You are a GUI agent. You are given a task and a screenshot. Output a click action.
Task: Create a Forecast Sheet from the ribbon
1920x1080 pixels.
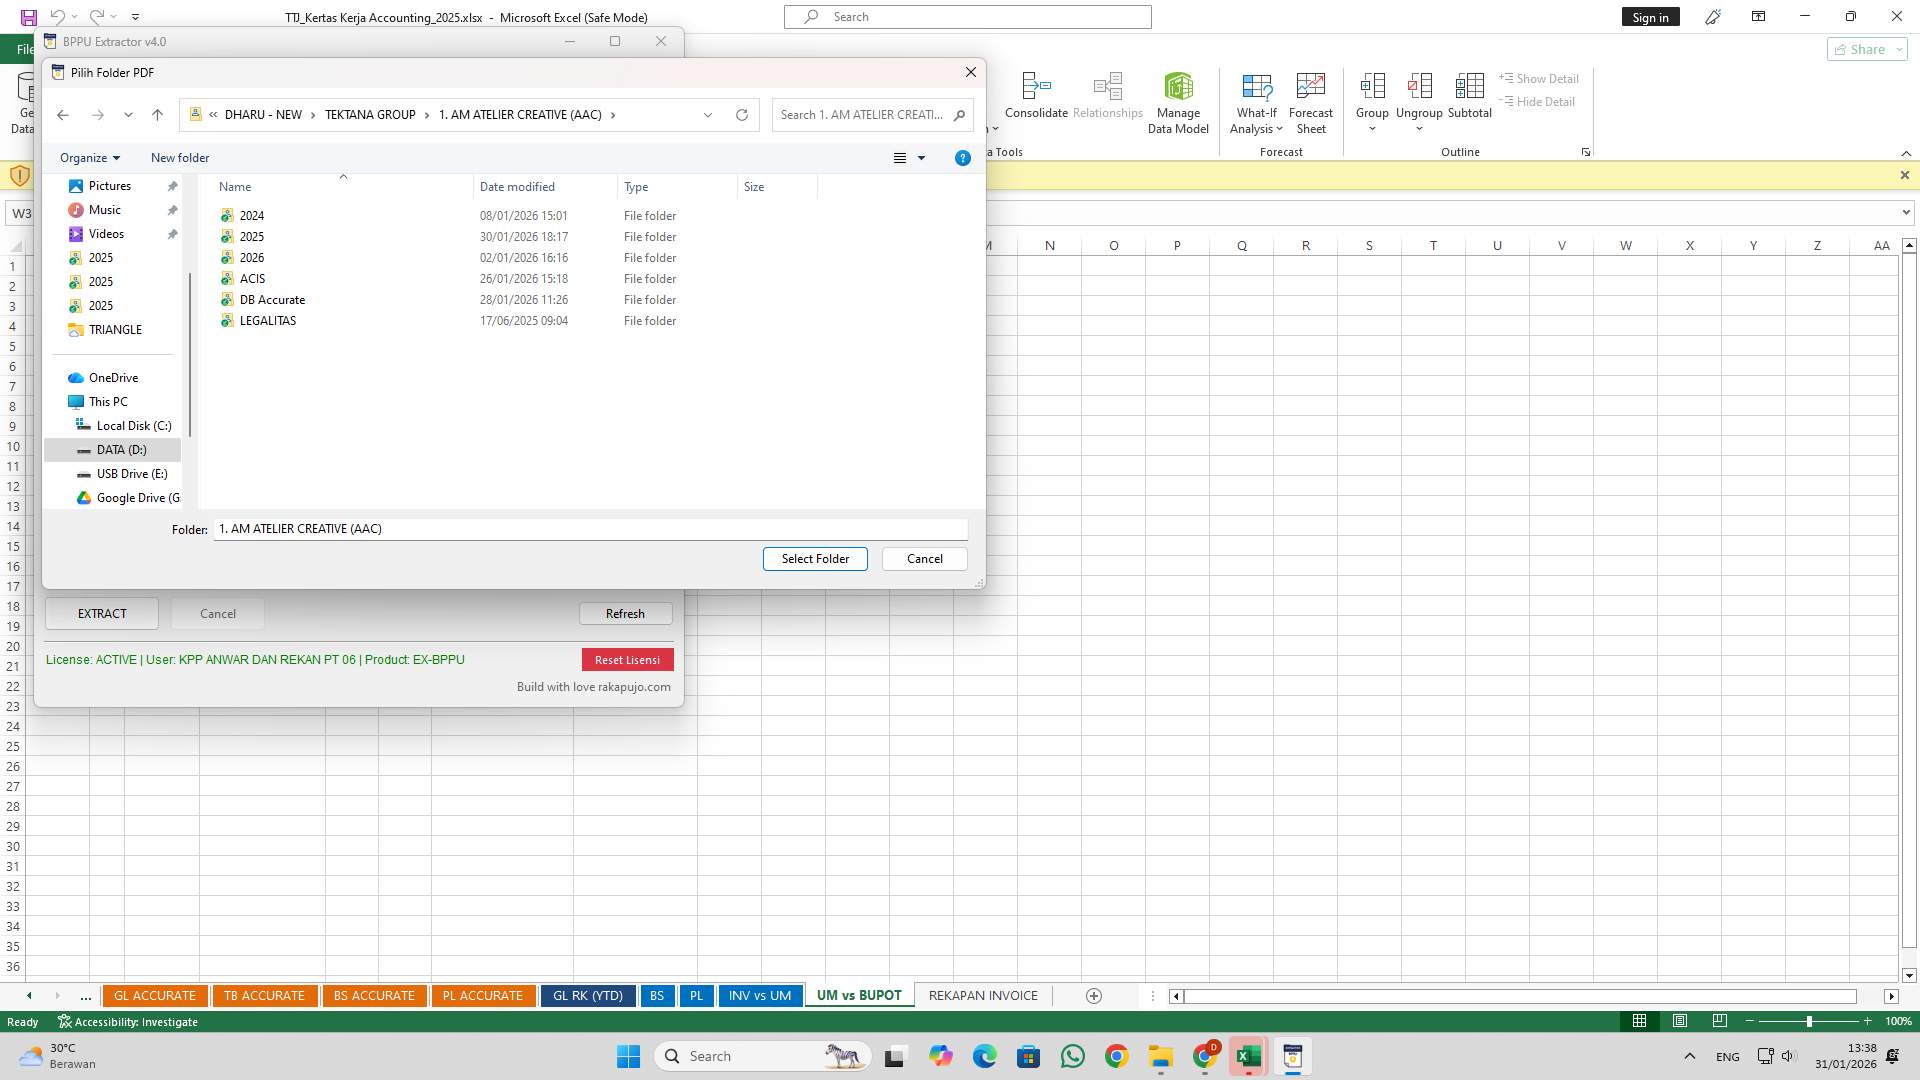[x=1311, y=100]
